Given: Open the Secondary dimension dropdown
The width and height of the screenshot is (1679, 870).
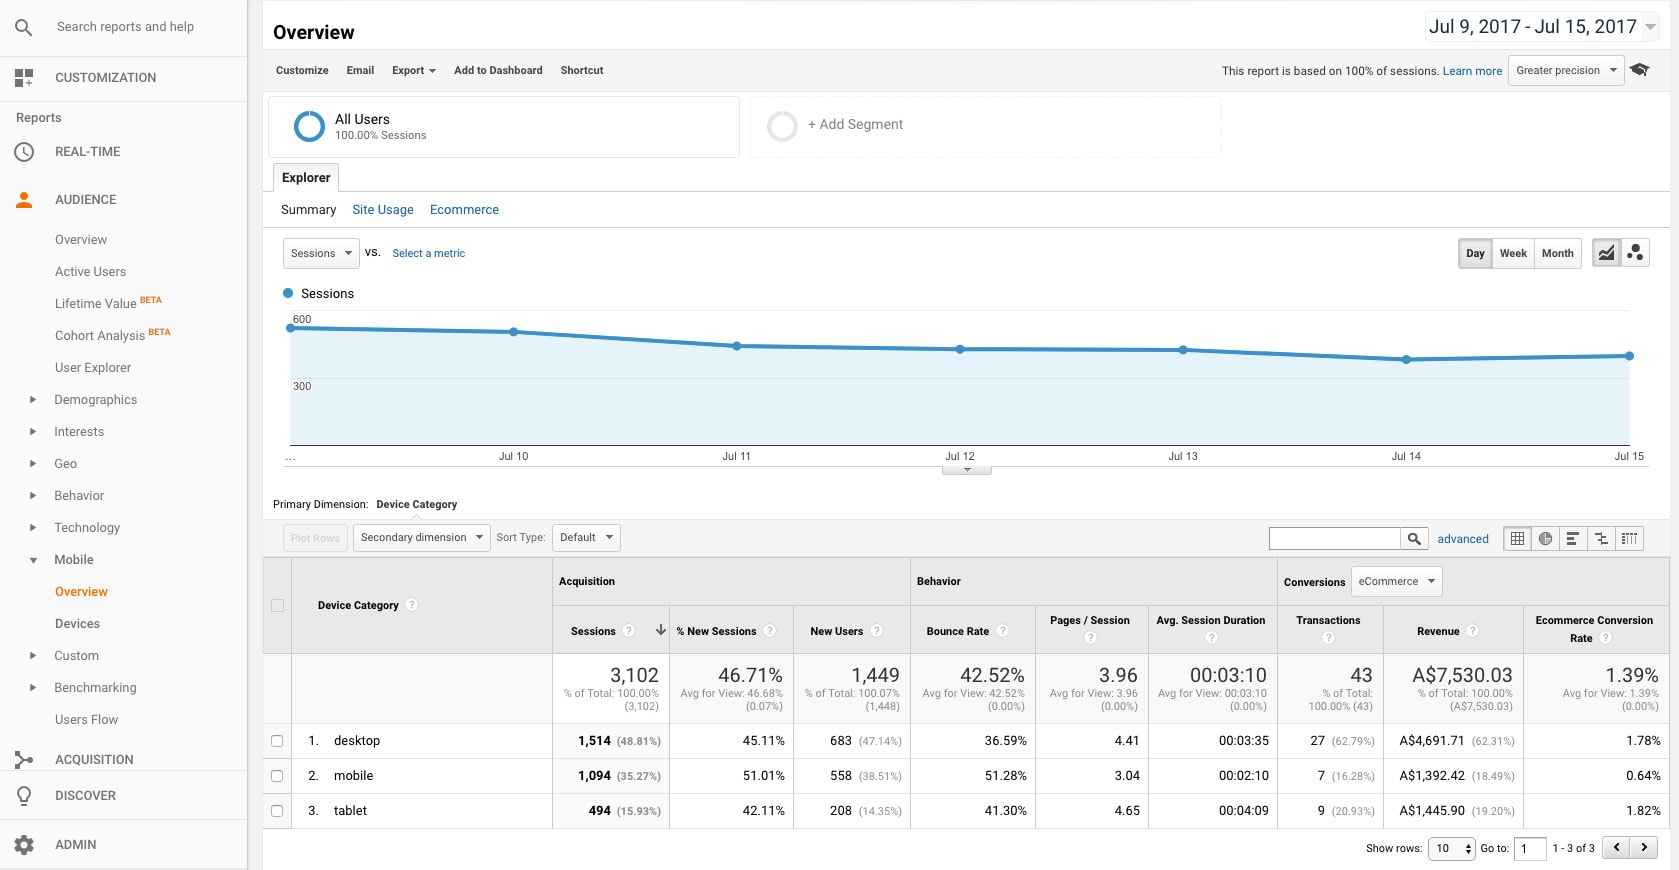Looking at the screenshot, I should point(421,538).
